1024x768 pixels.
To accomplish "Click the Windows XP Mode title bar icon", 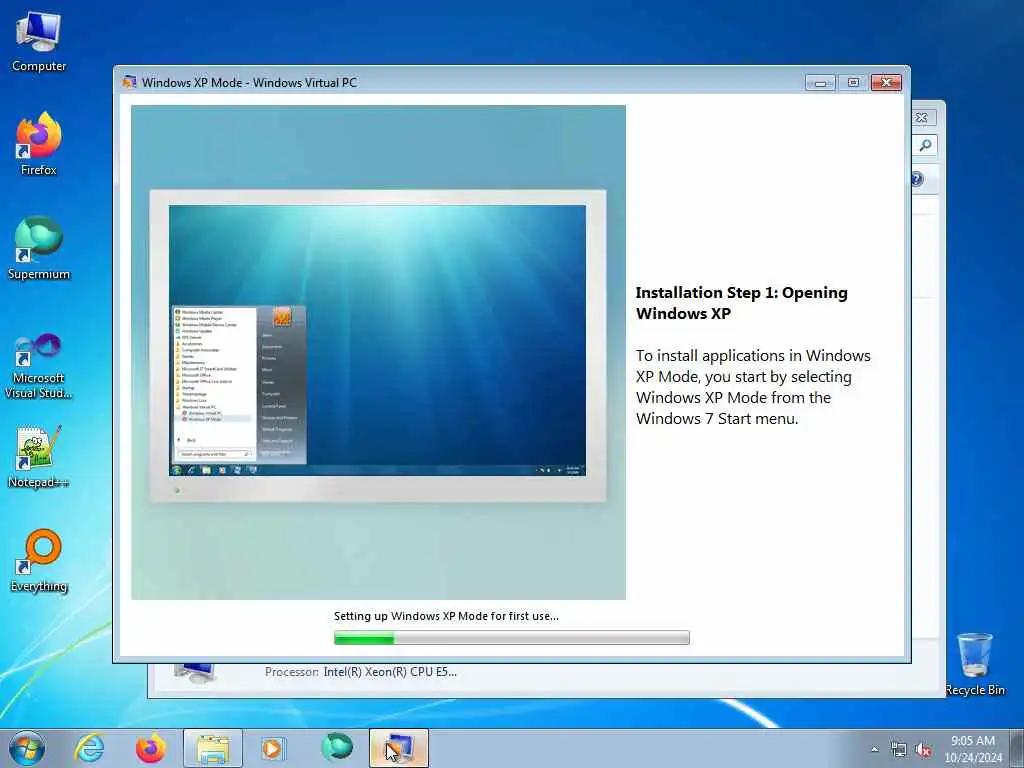I will coord(129,82).
